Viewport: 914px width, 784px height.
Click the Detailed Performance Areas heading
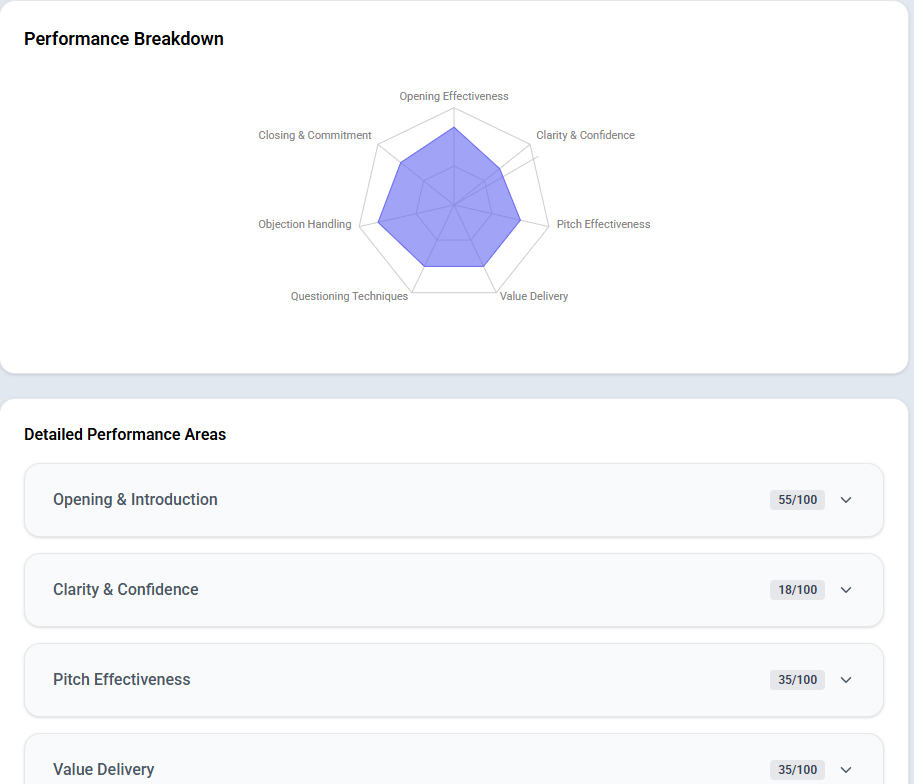point(125,434)
